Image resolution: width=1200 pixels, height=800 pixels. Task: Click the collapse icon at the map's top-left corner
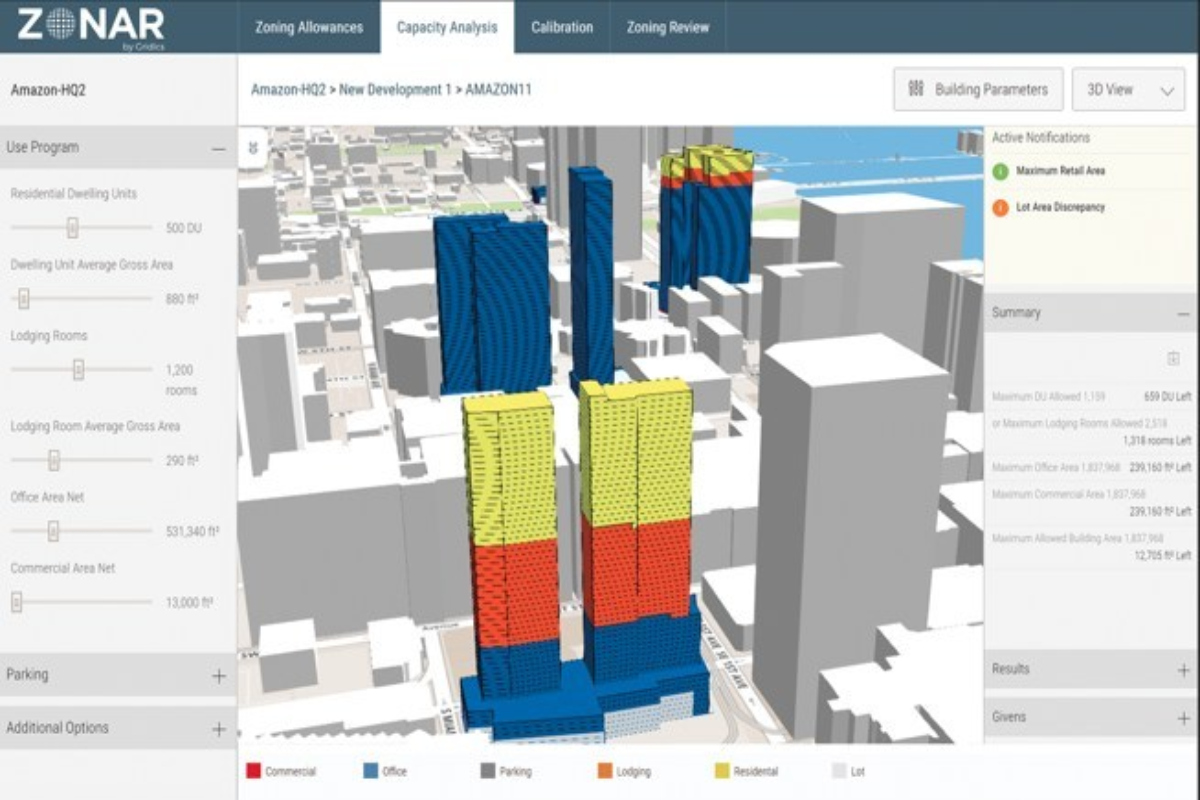tap(252, 147)
